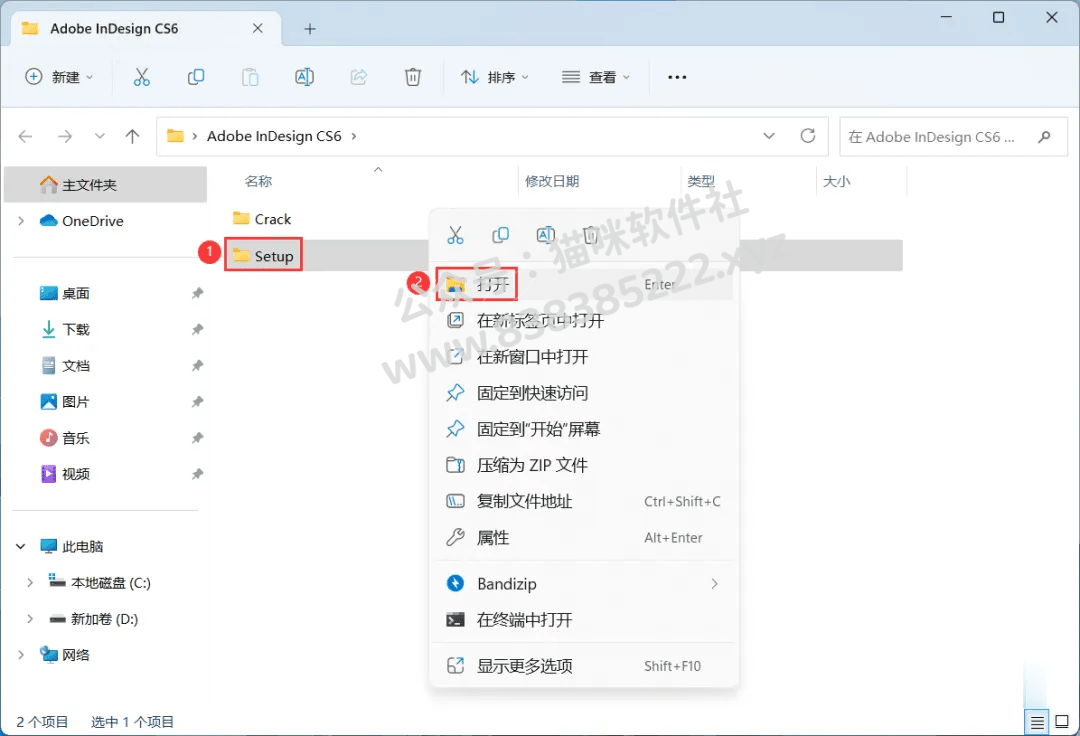This screenshot has height=736, width=1080.
Task: Open the See more ellipsis menu
Action: [x=677, y=77]
